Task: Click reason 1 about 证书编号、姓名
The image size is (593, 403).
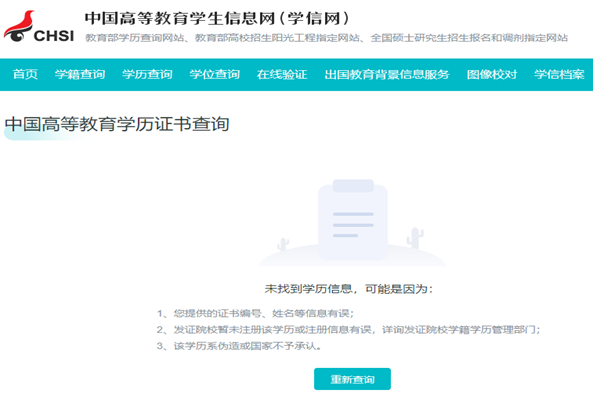Action: click(x=255, y=313)
